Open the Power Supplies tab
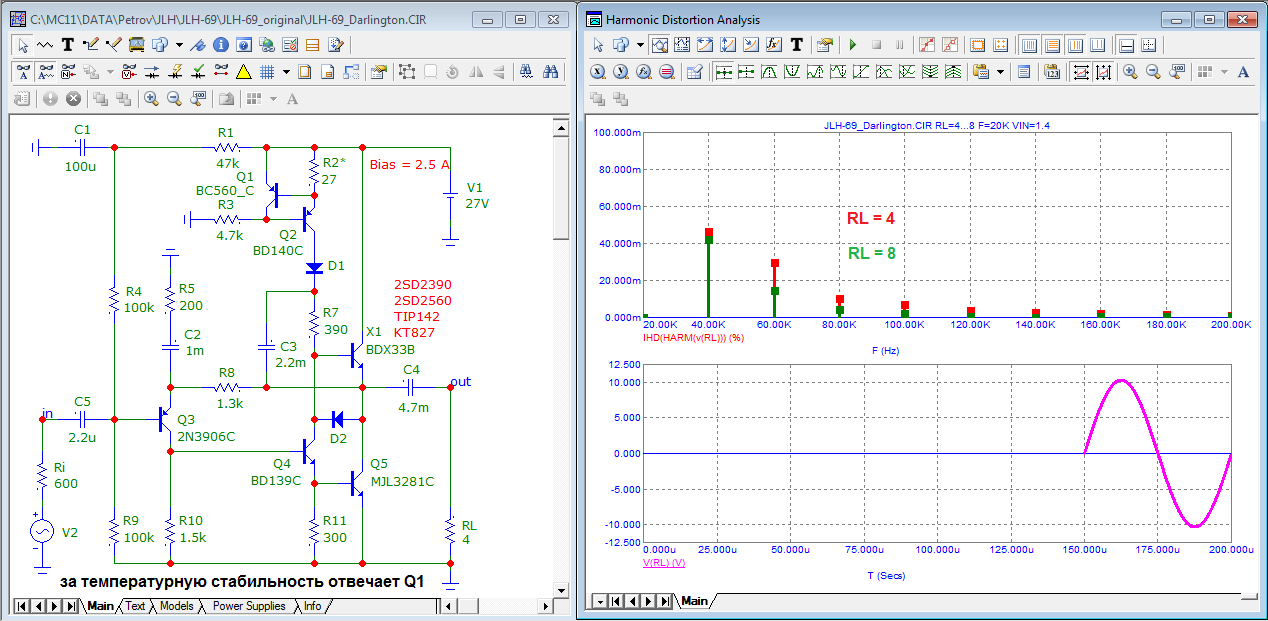Screen dimensions: 1268x621 click(249, 606)
